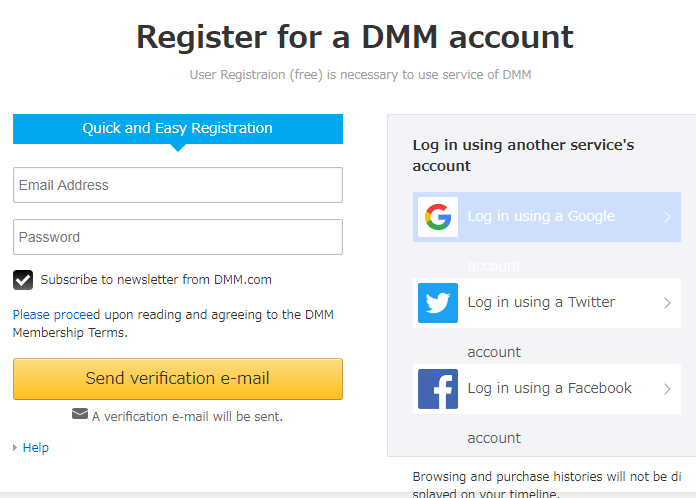696x498 pixels.
Task: Click the Register for a DMM account heading
Action: 354,37
